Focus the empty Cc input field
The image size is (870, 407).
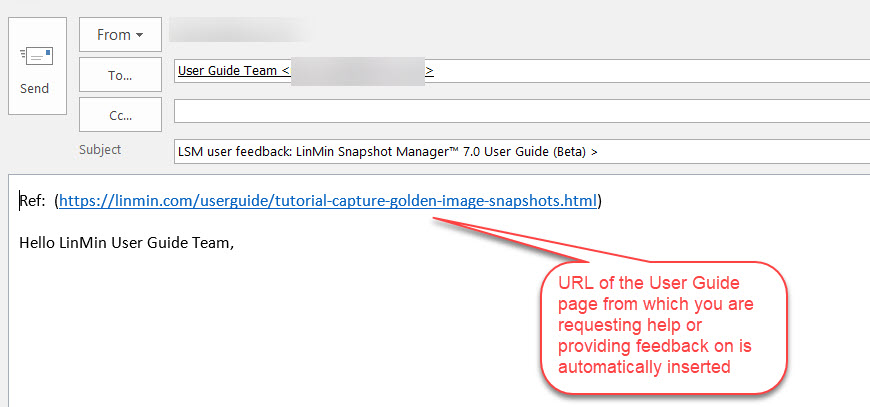tap(520, 110)
